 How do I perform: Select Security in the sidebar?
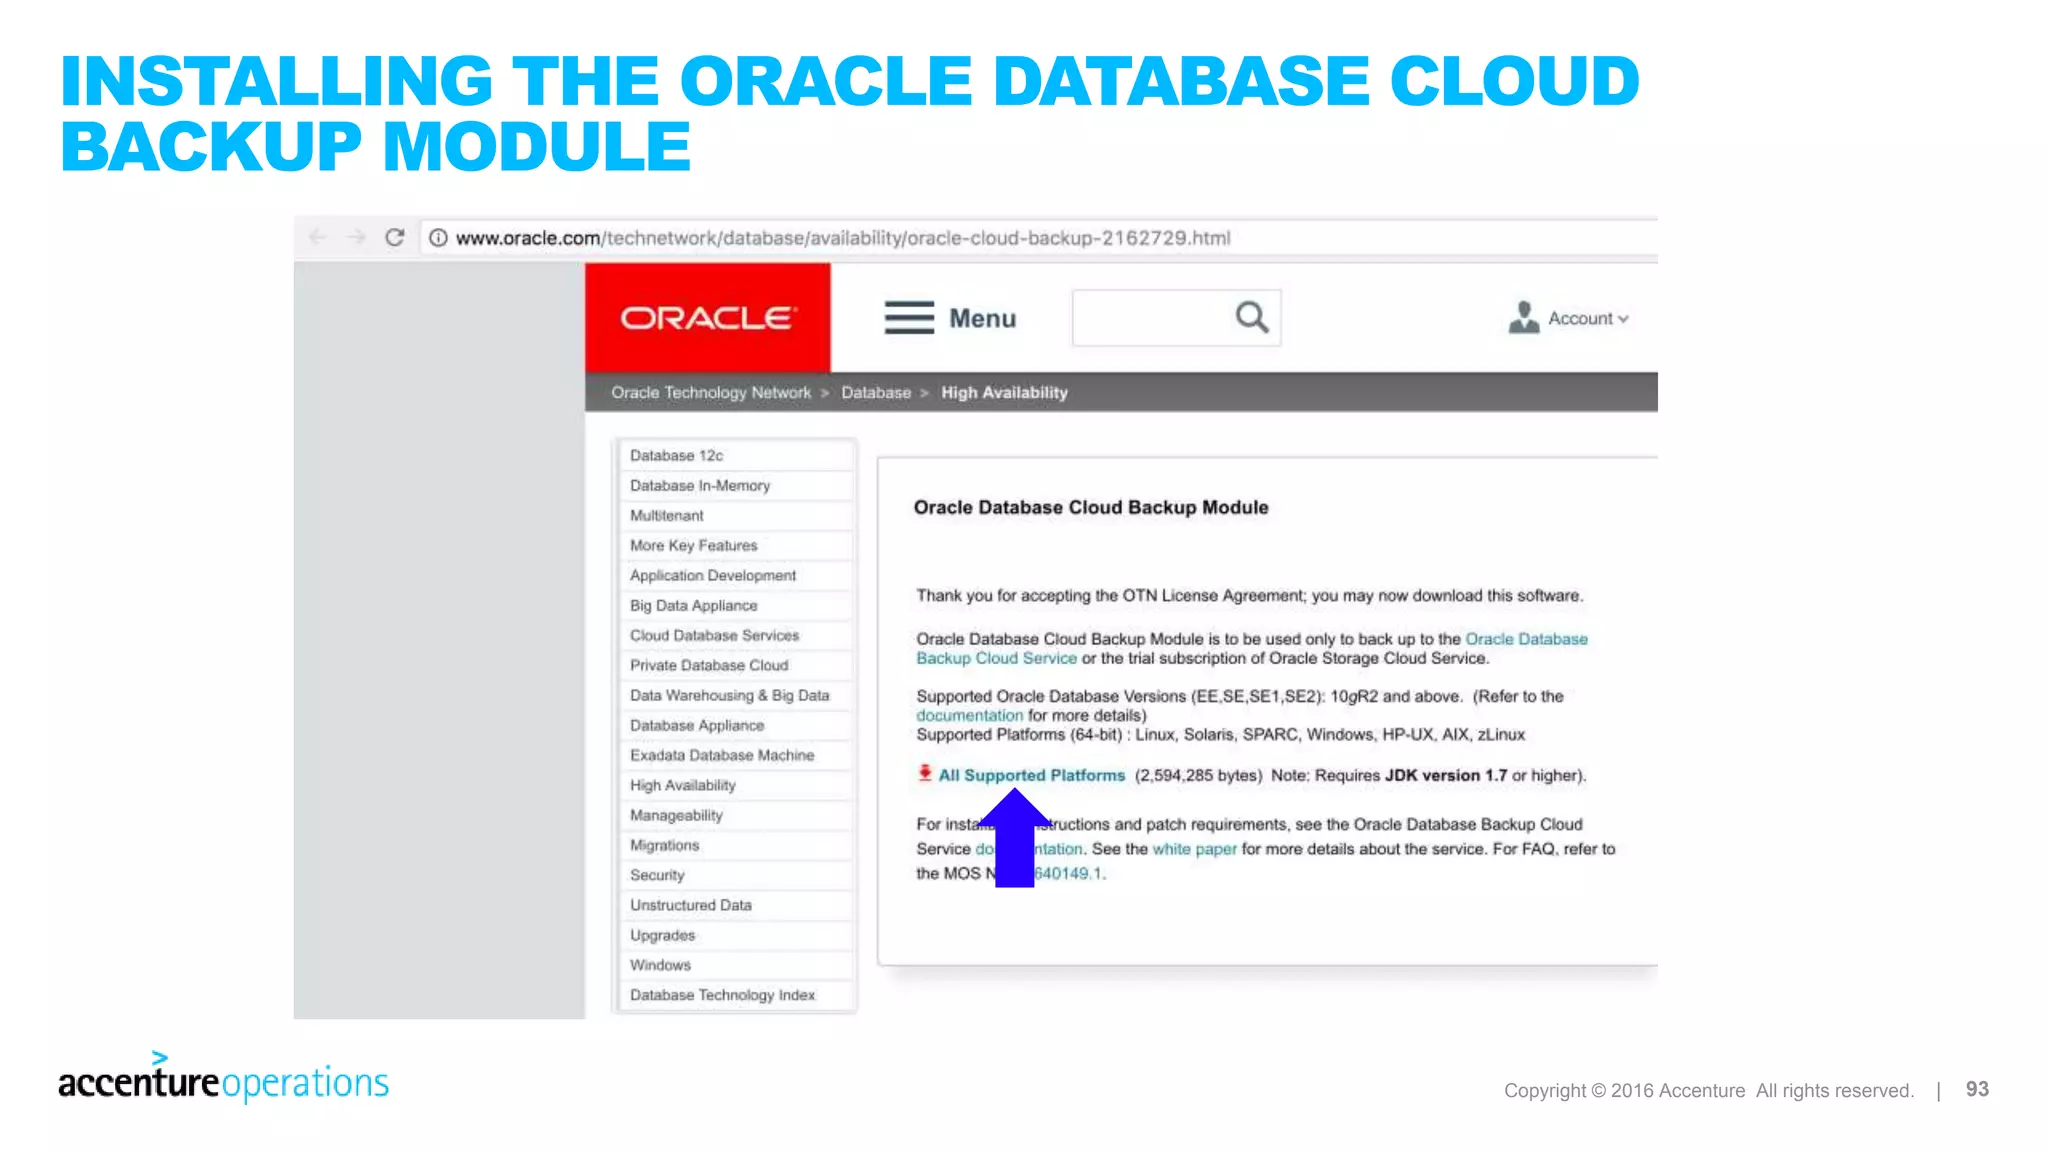pyautogui.click(x=736, y=876)
